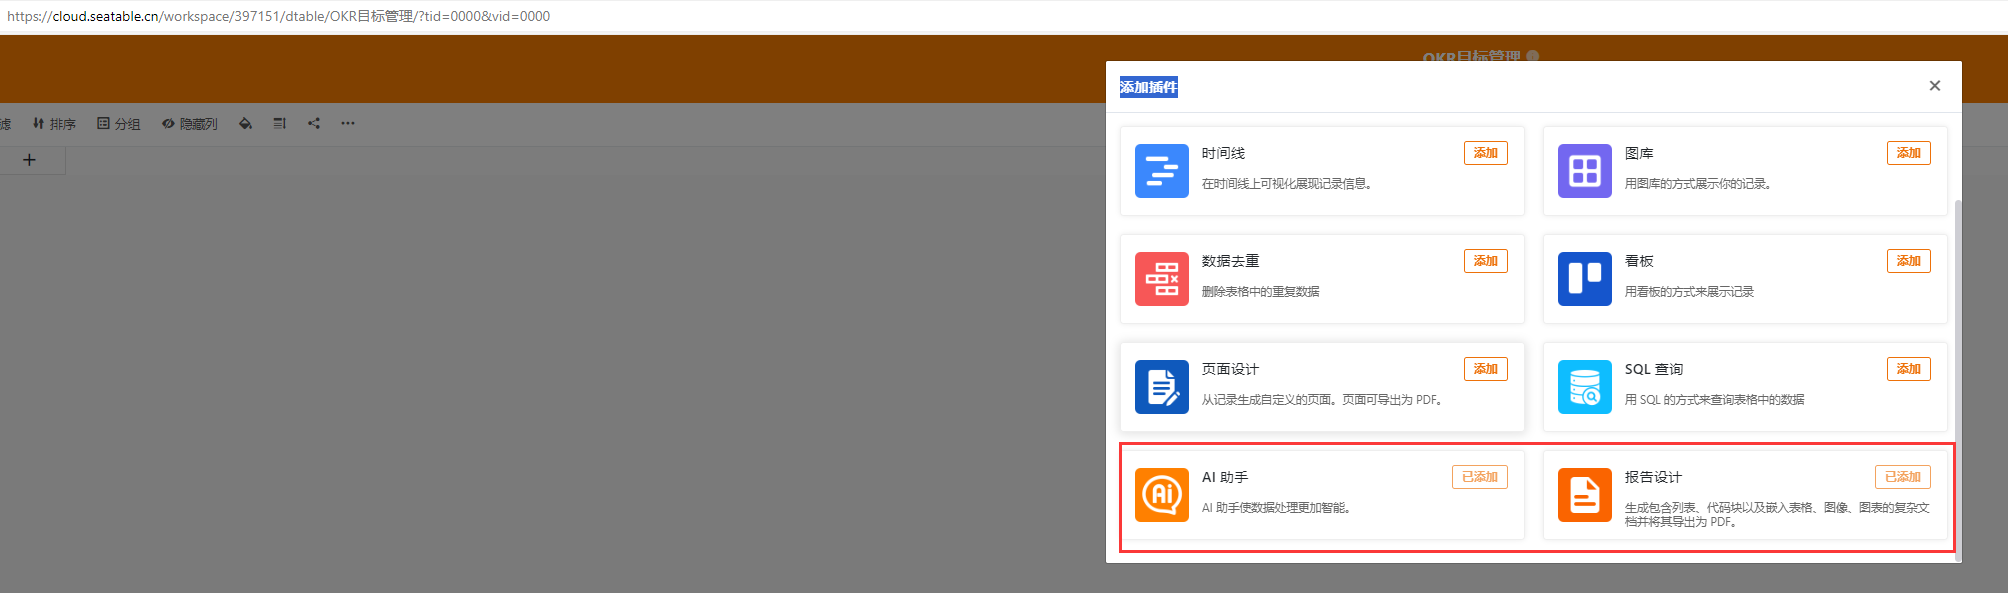Click the Timeline plugin icon
2008x593 pixels.
click(x=1161, y=171)
